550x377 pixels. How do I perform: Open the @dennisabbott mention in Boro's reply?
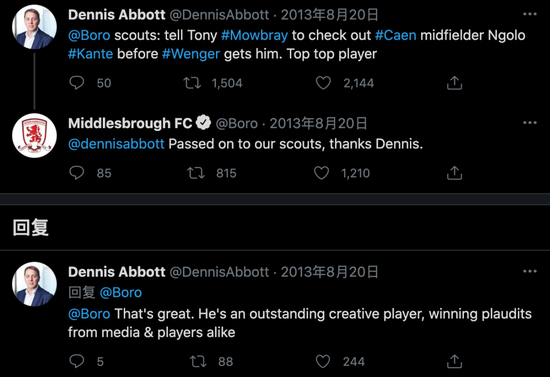pyautogui.click(x=116, y=144)
